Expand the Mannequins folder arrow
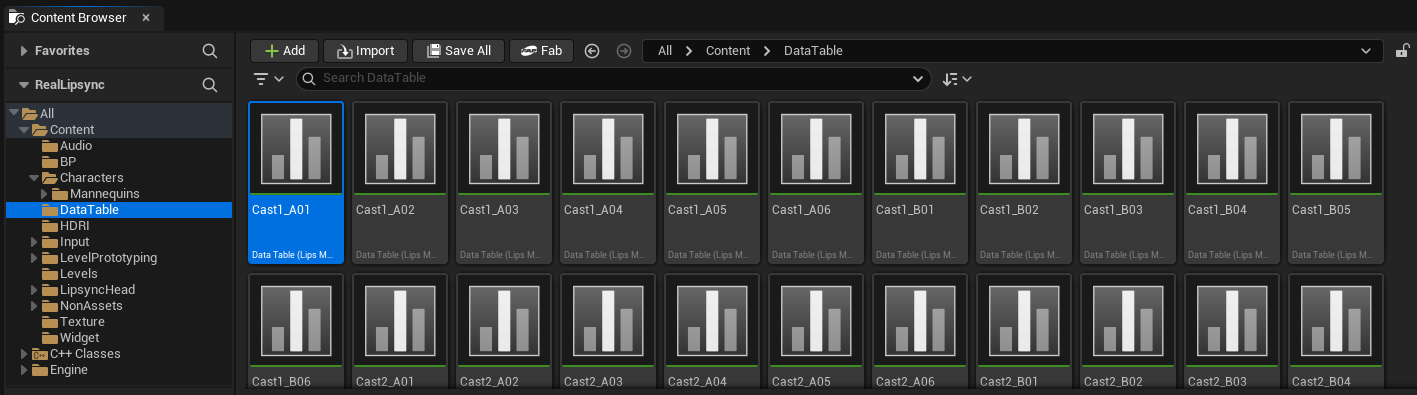 point(45,194)
